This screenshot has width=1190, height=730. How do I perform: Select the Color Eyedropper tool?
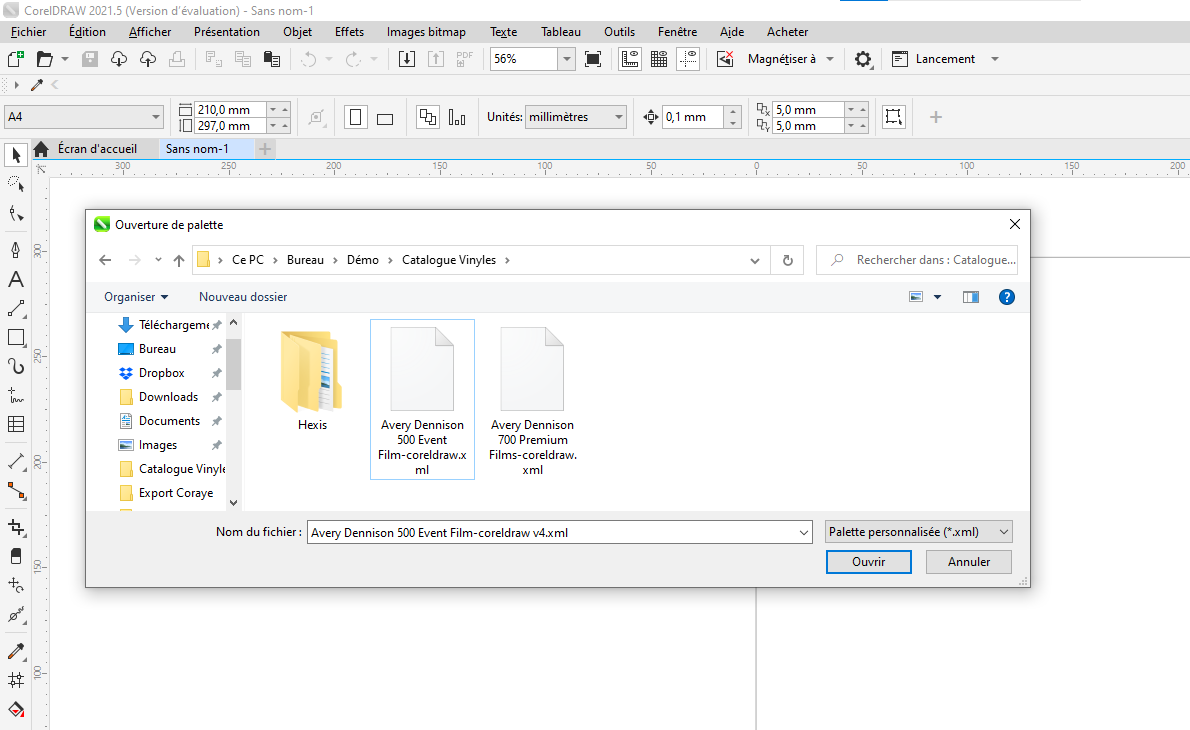pos(16,651)
